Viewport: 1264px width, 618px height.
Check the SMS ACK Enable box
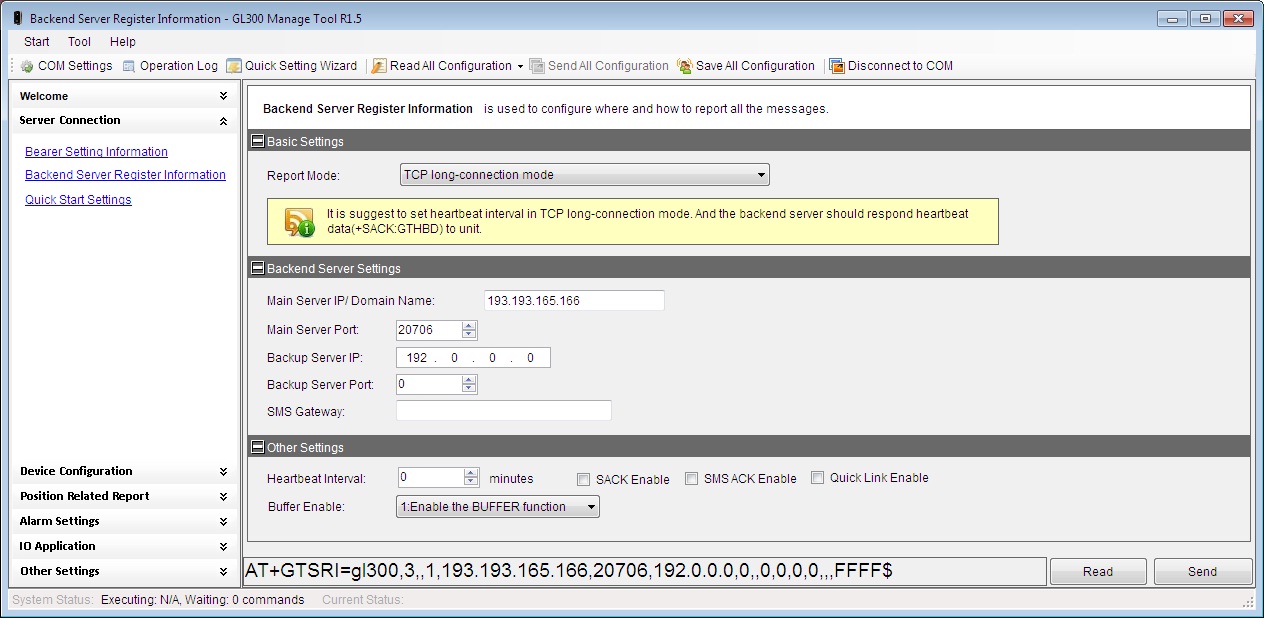692,479
